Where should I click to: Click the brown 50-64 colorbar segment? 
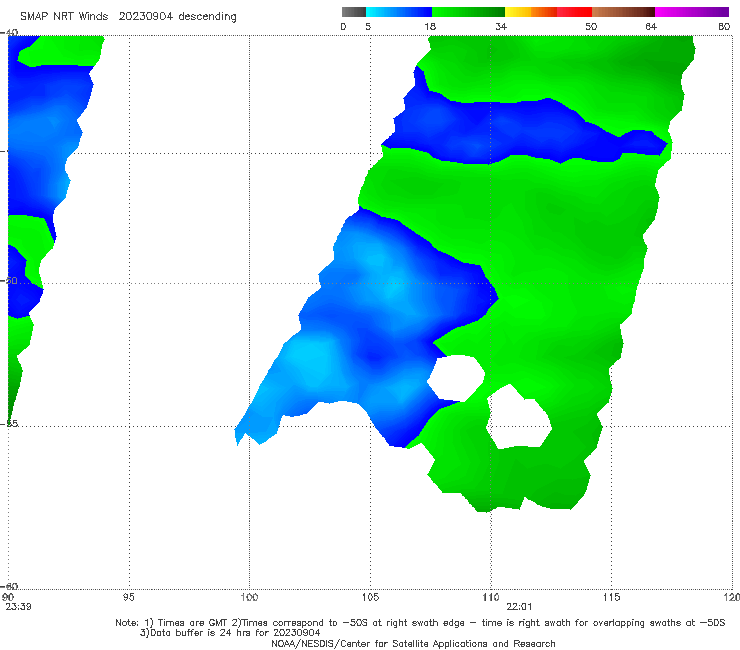coord(623,12)
